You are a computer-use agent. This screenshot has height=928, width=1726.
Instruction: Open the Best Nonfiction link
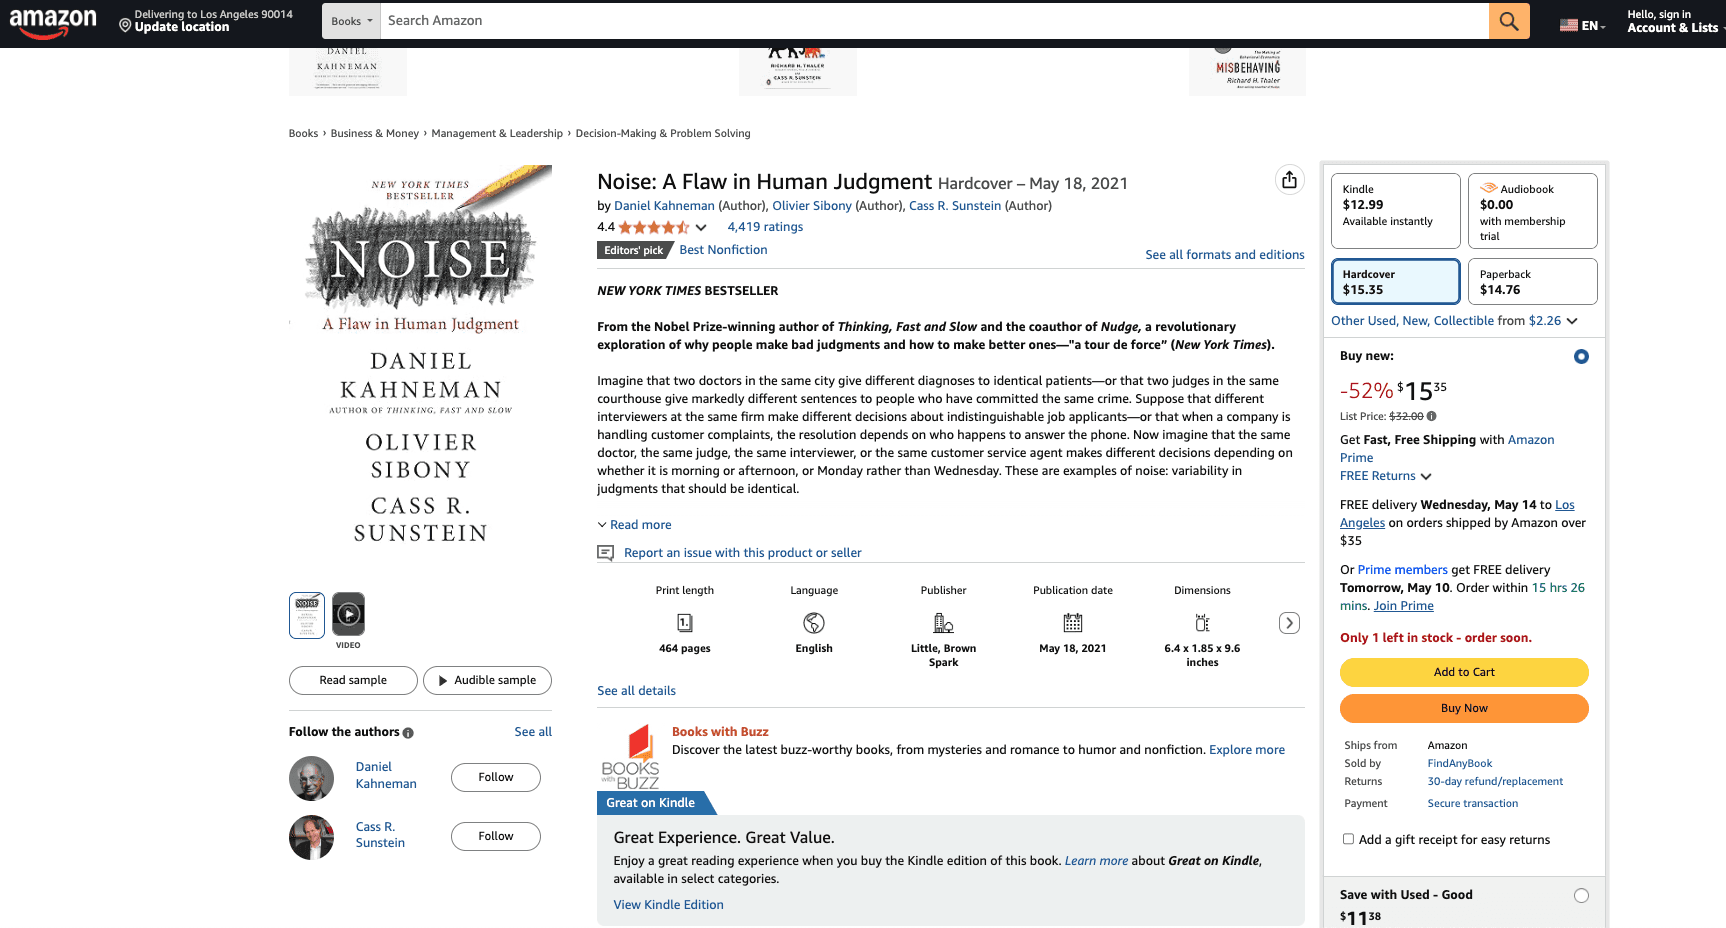(723, 250)
